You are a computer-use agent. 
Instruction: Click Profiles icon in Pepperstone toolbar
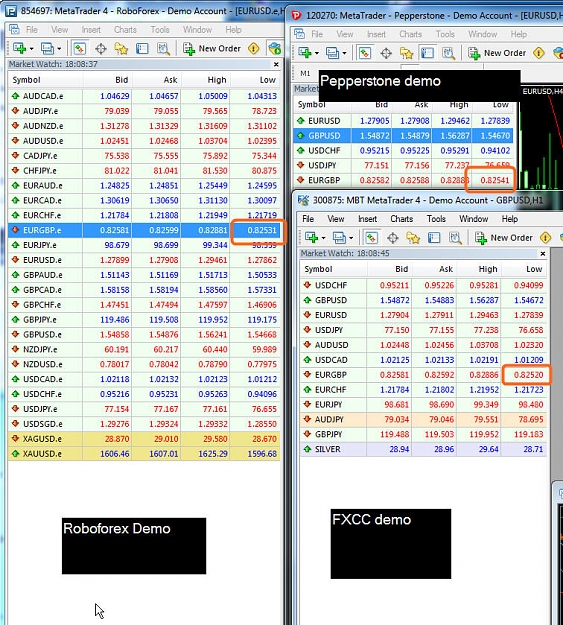point(332,53)
